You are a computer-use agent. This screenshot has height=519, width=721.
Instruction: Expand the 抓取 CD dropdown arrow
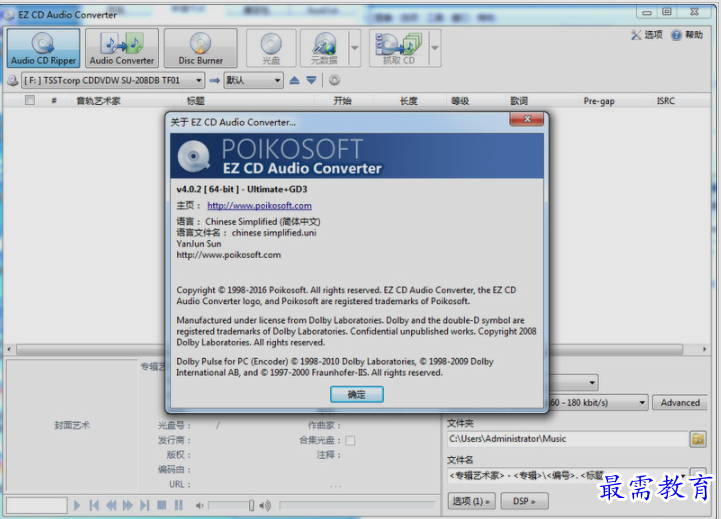click(435, 48)
